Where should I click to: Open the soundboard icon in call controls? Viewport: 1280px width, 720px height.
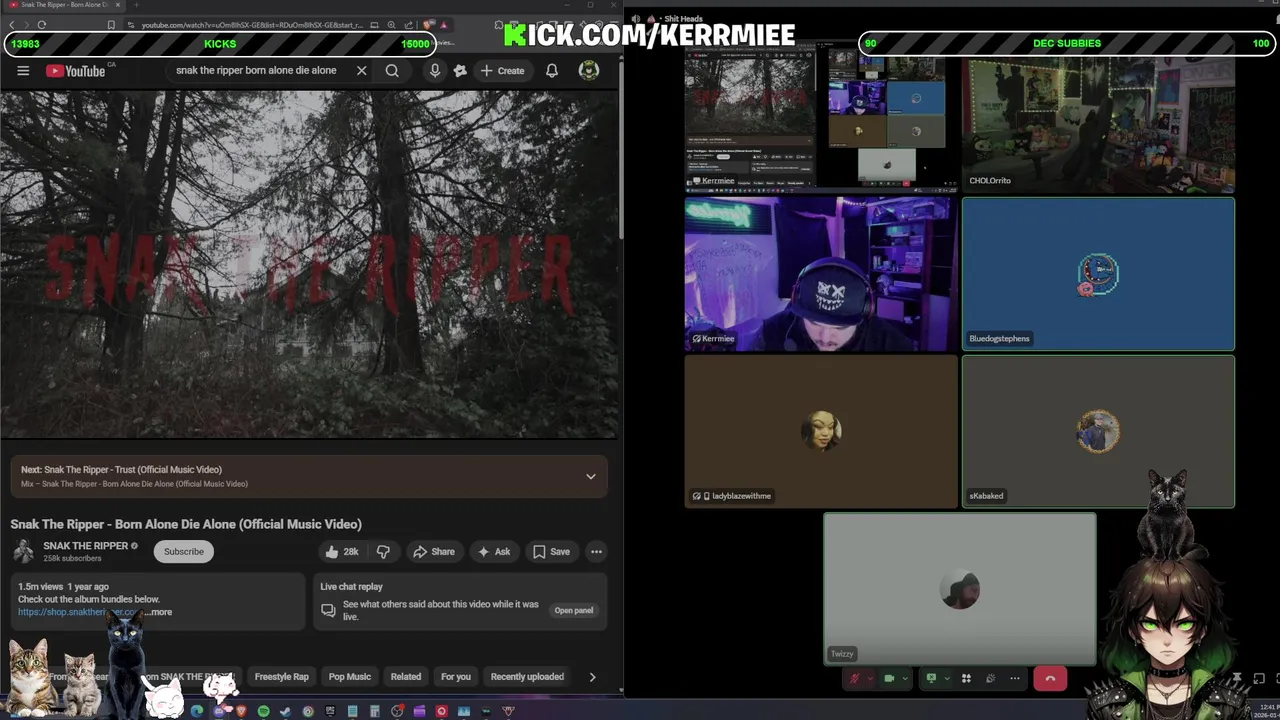click(990, 678)
